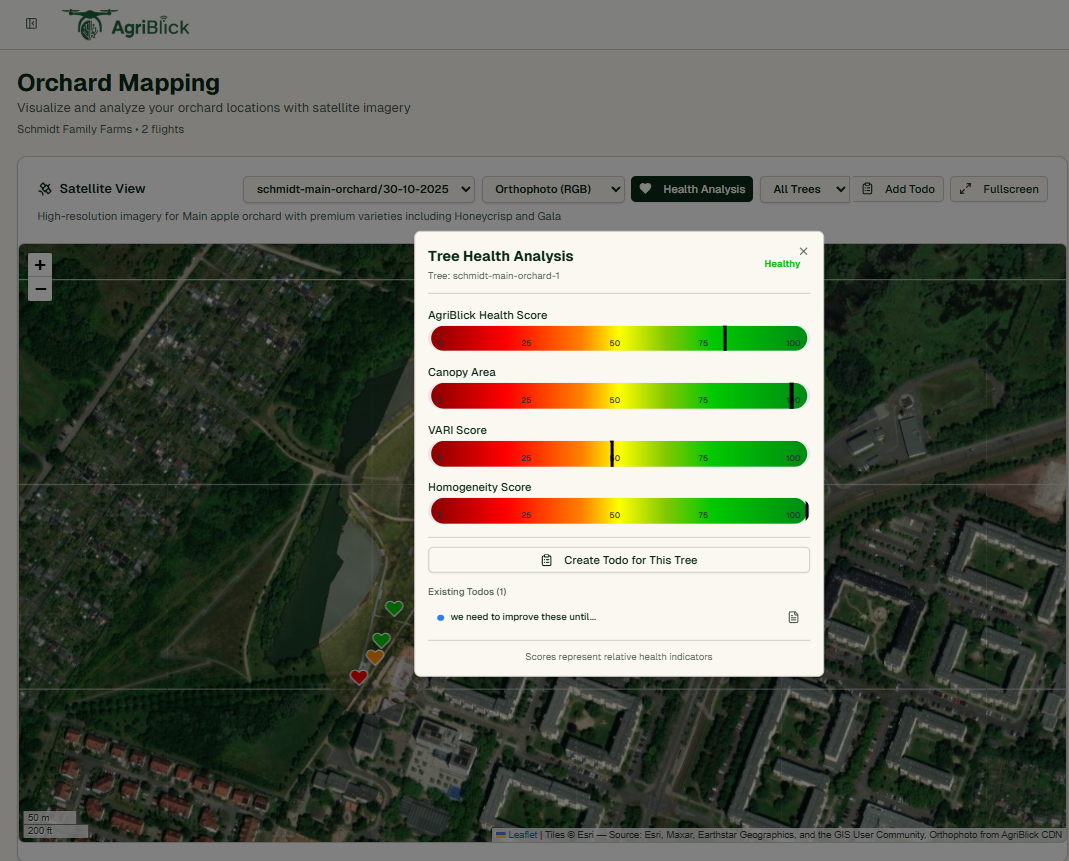Screen dimensions: 1069x861
Task: Select the red tree marker on the map
Action: 359,676
